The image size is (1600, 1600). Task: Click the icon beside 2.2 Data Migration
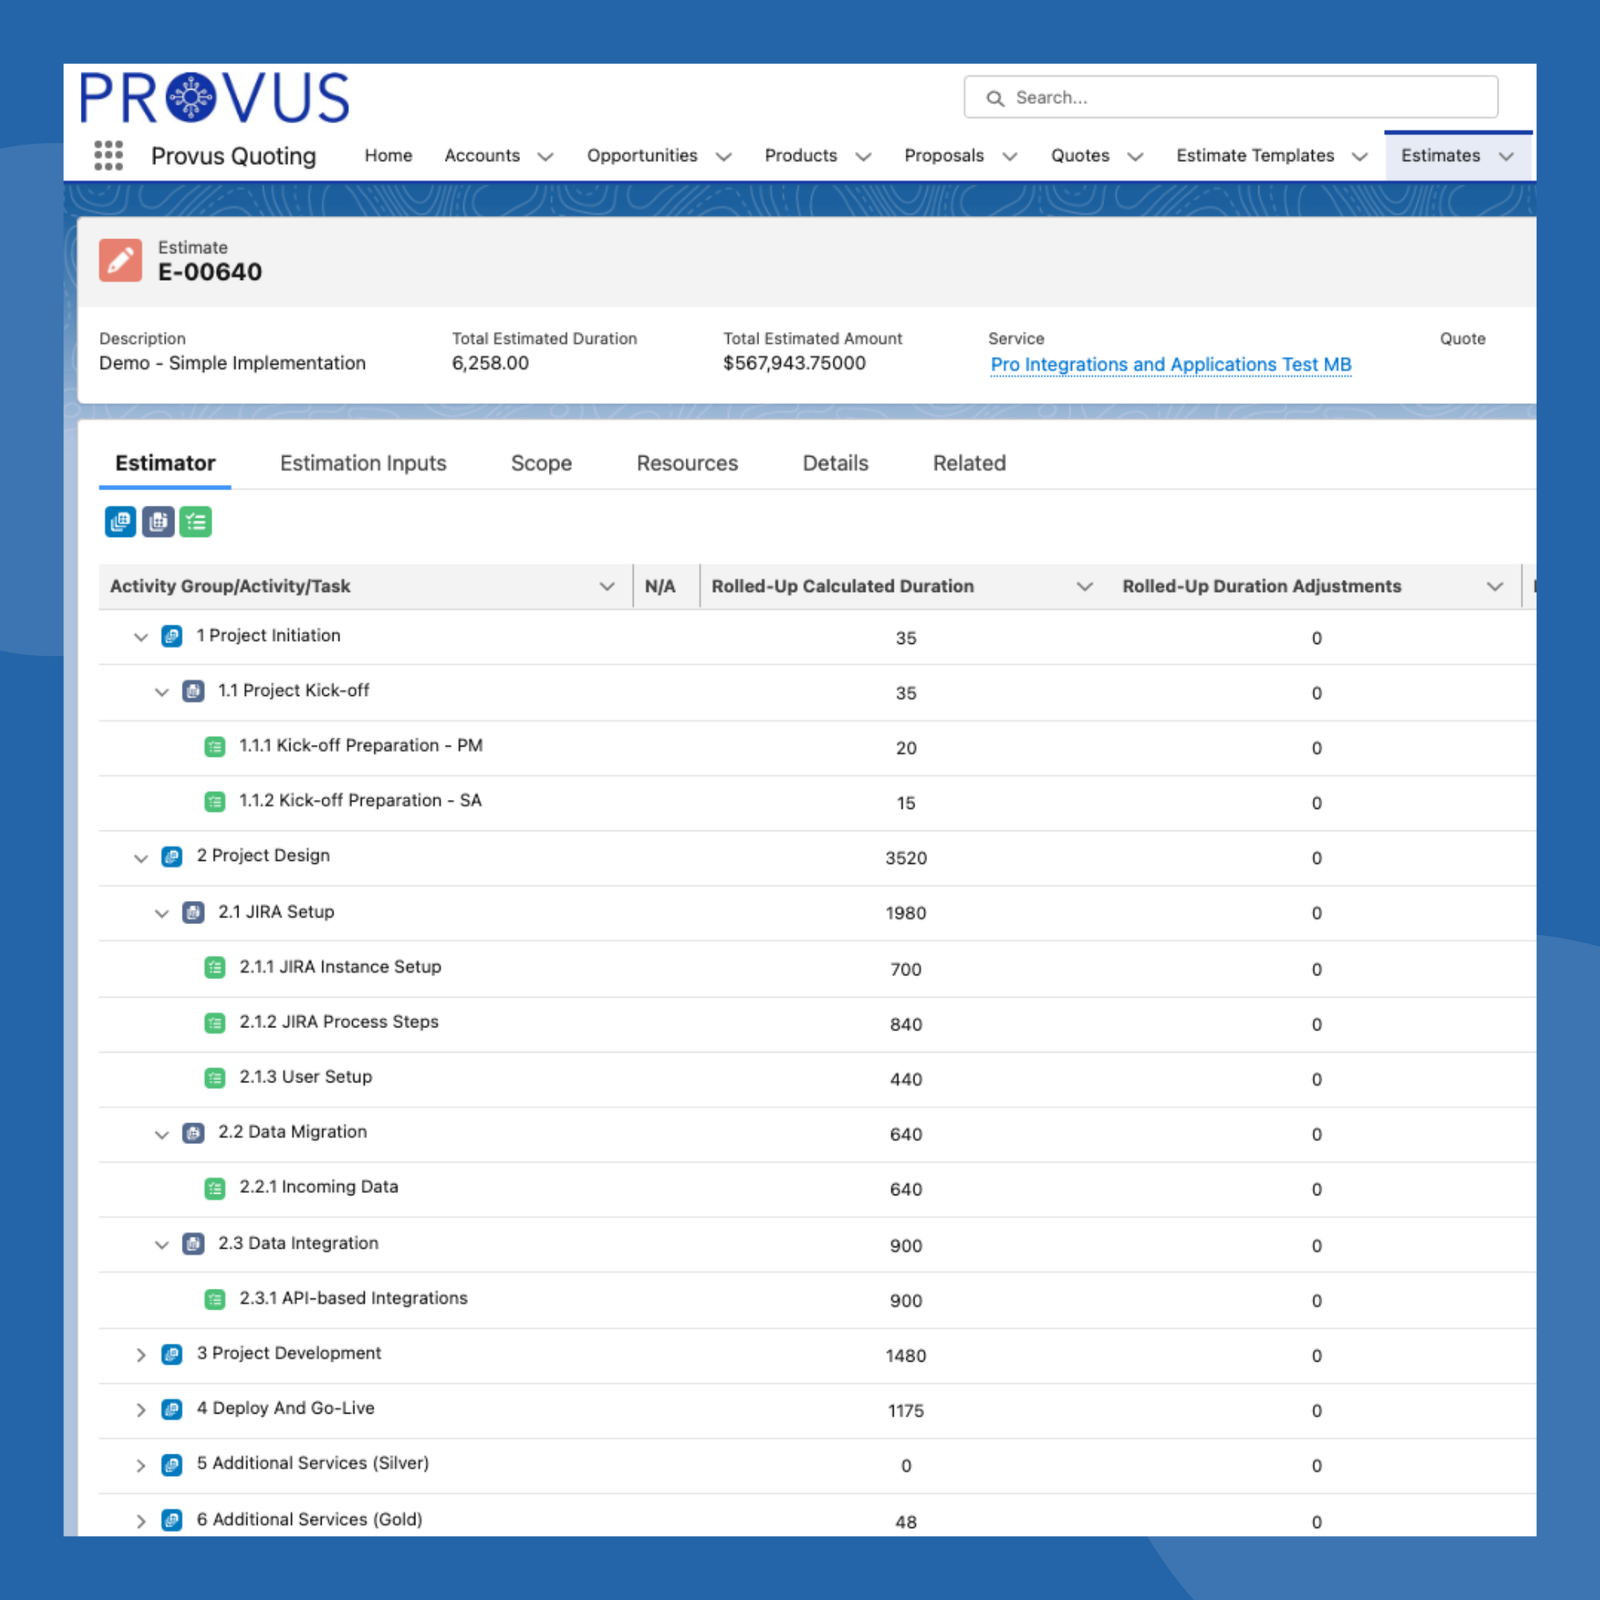click(193, 1134)
